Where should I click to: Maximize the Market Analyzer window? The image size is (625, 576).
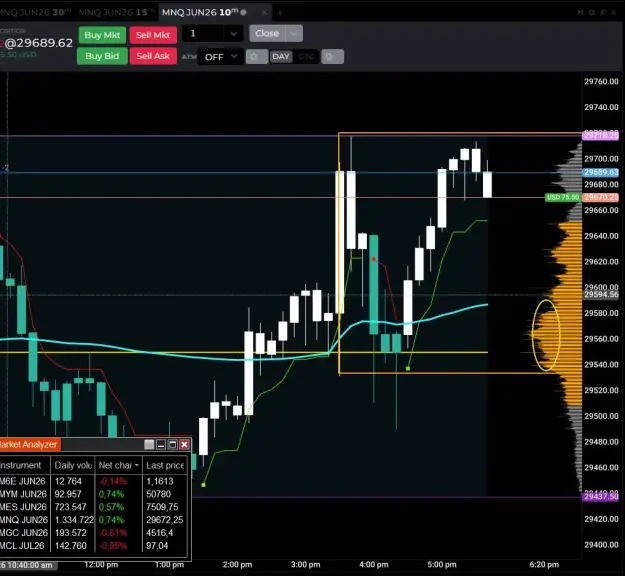coord(173,444)
